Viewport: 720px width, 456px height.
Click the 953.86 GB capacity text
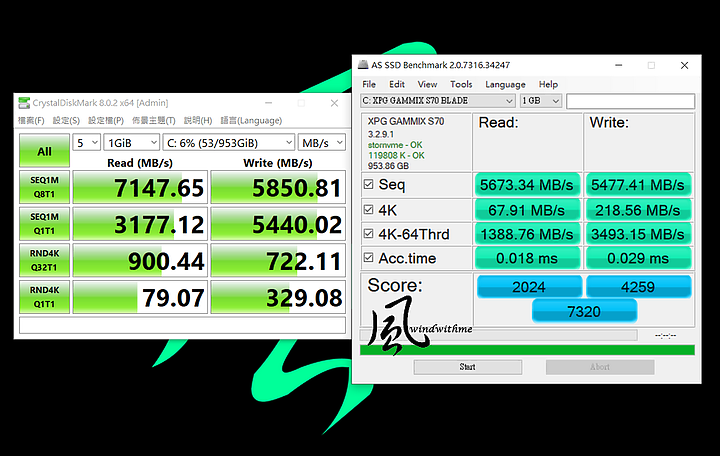(x=388, y=166)
